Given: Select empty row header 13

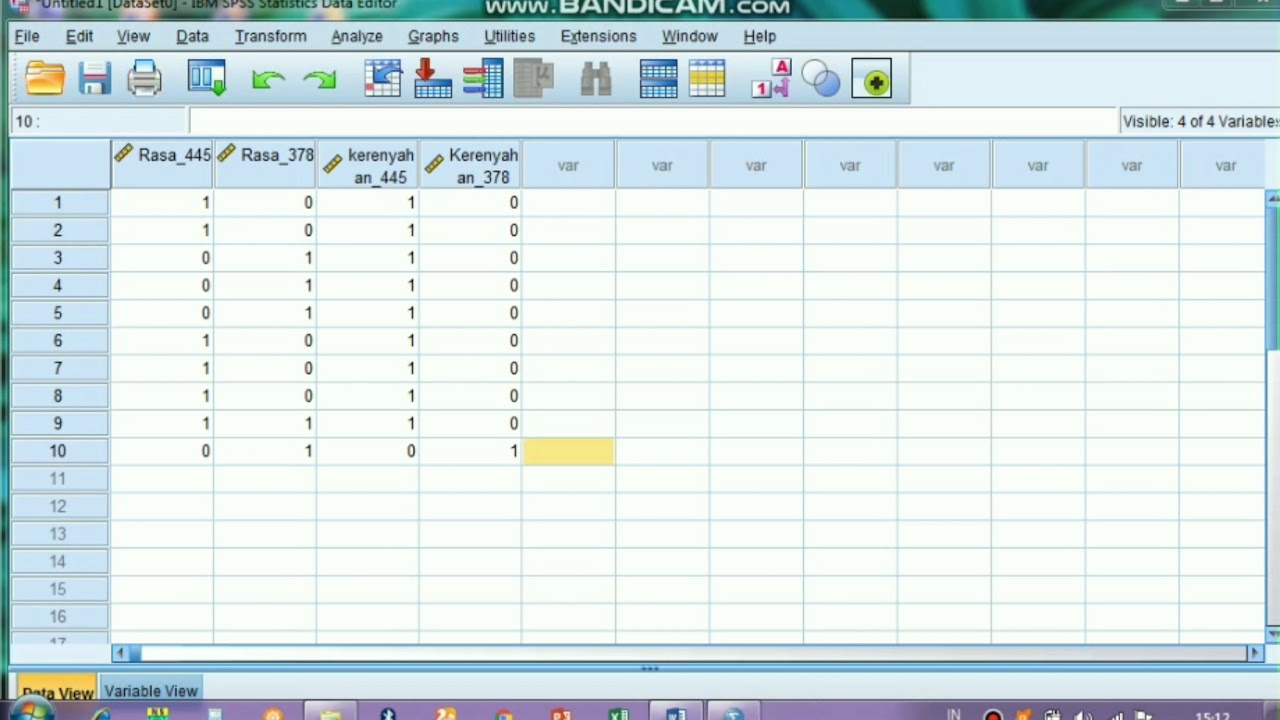Looking at the screenshot, I should [x=58, y=534].
